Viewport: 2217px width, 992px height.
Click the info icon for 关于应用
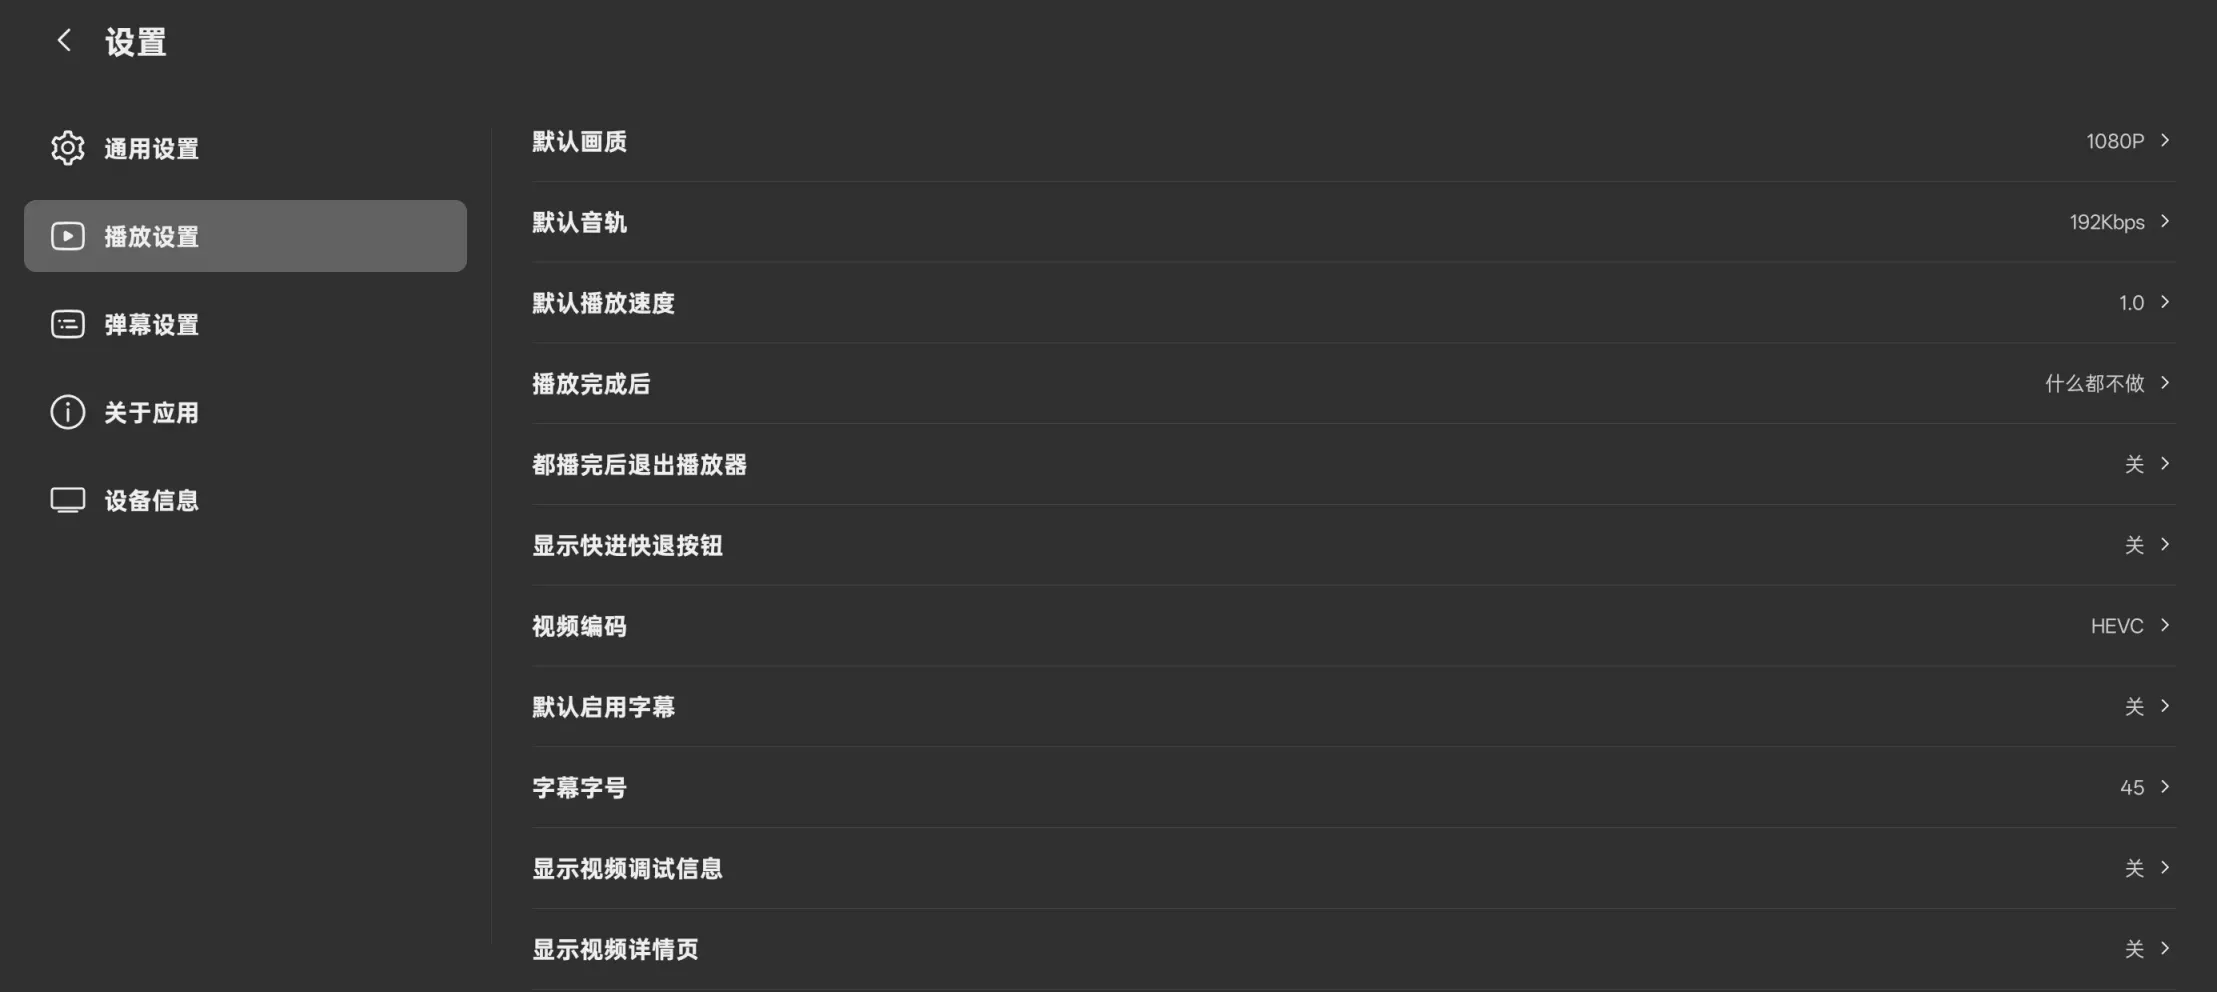68,412
